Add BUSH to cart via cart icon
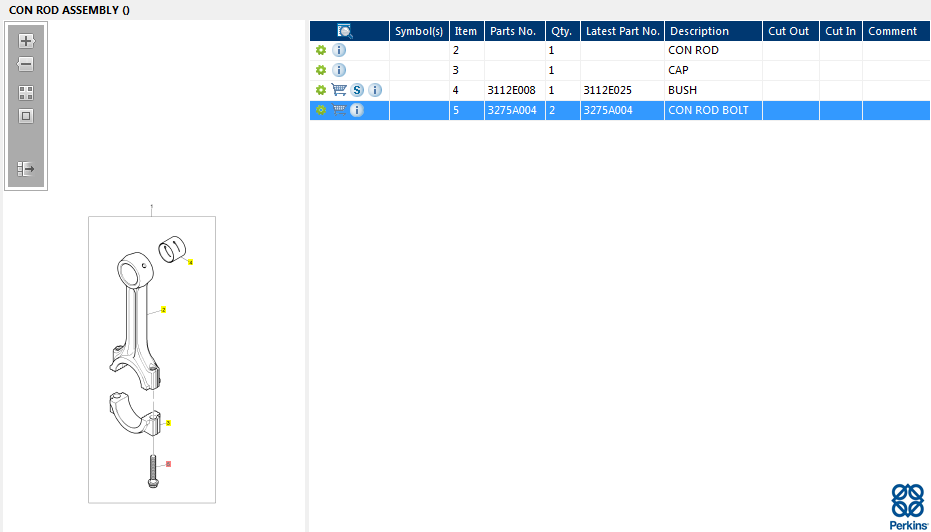The image size is (931, 532). [339, 90]
